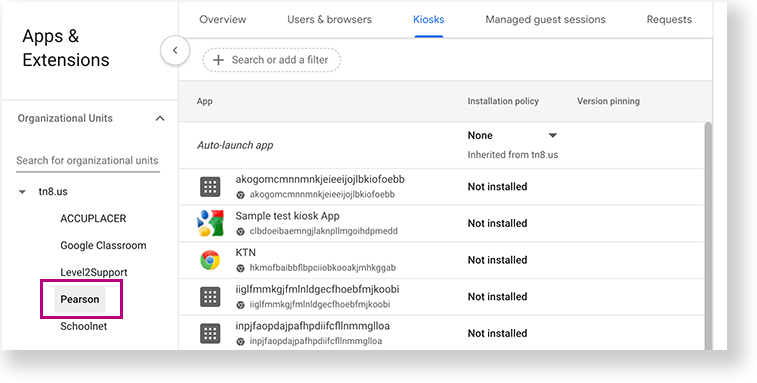Click the Chrome web store icon under KTN

[240, 268]
